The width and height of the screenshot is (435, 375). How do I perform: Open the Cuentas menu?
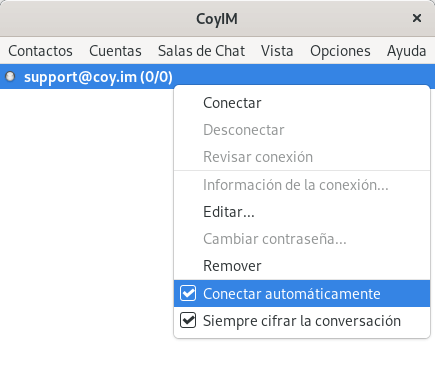click(115, 51)
